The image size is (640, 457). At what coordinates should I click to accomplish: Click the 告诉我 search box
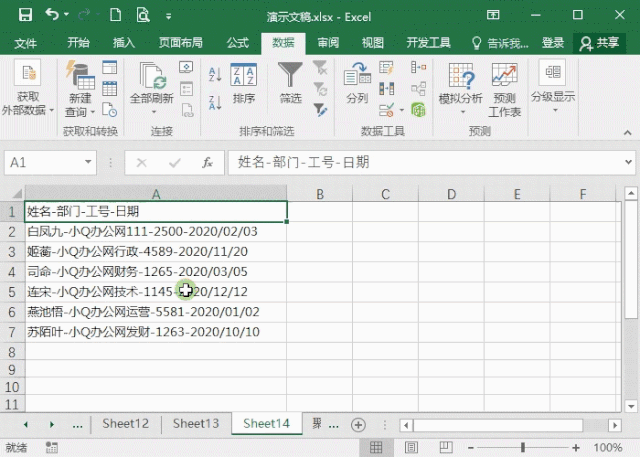pos(500,43)
